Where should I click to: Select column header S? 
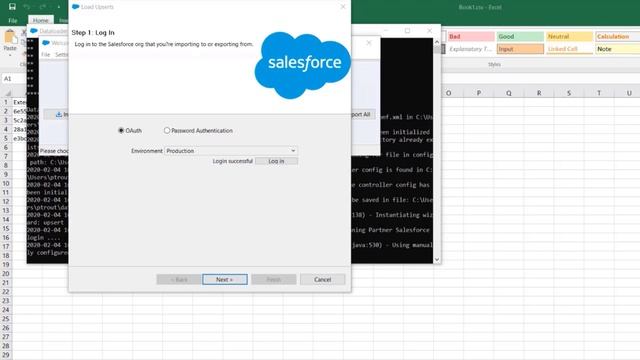(569, 93)
